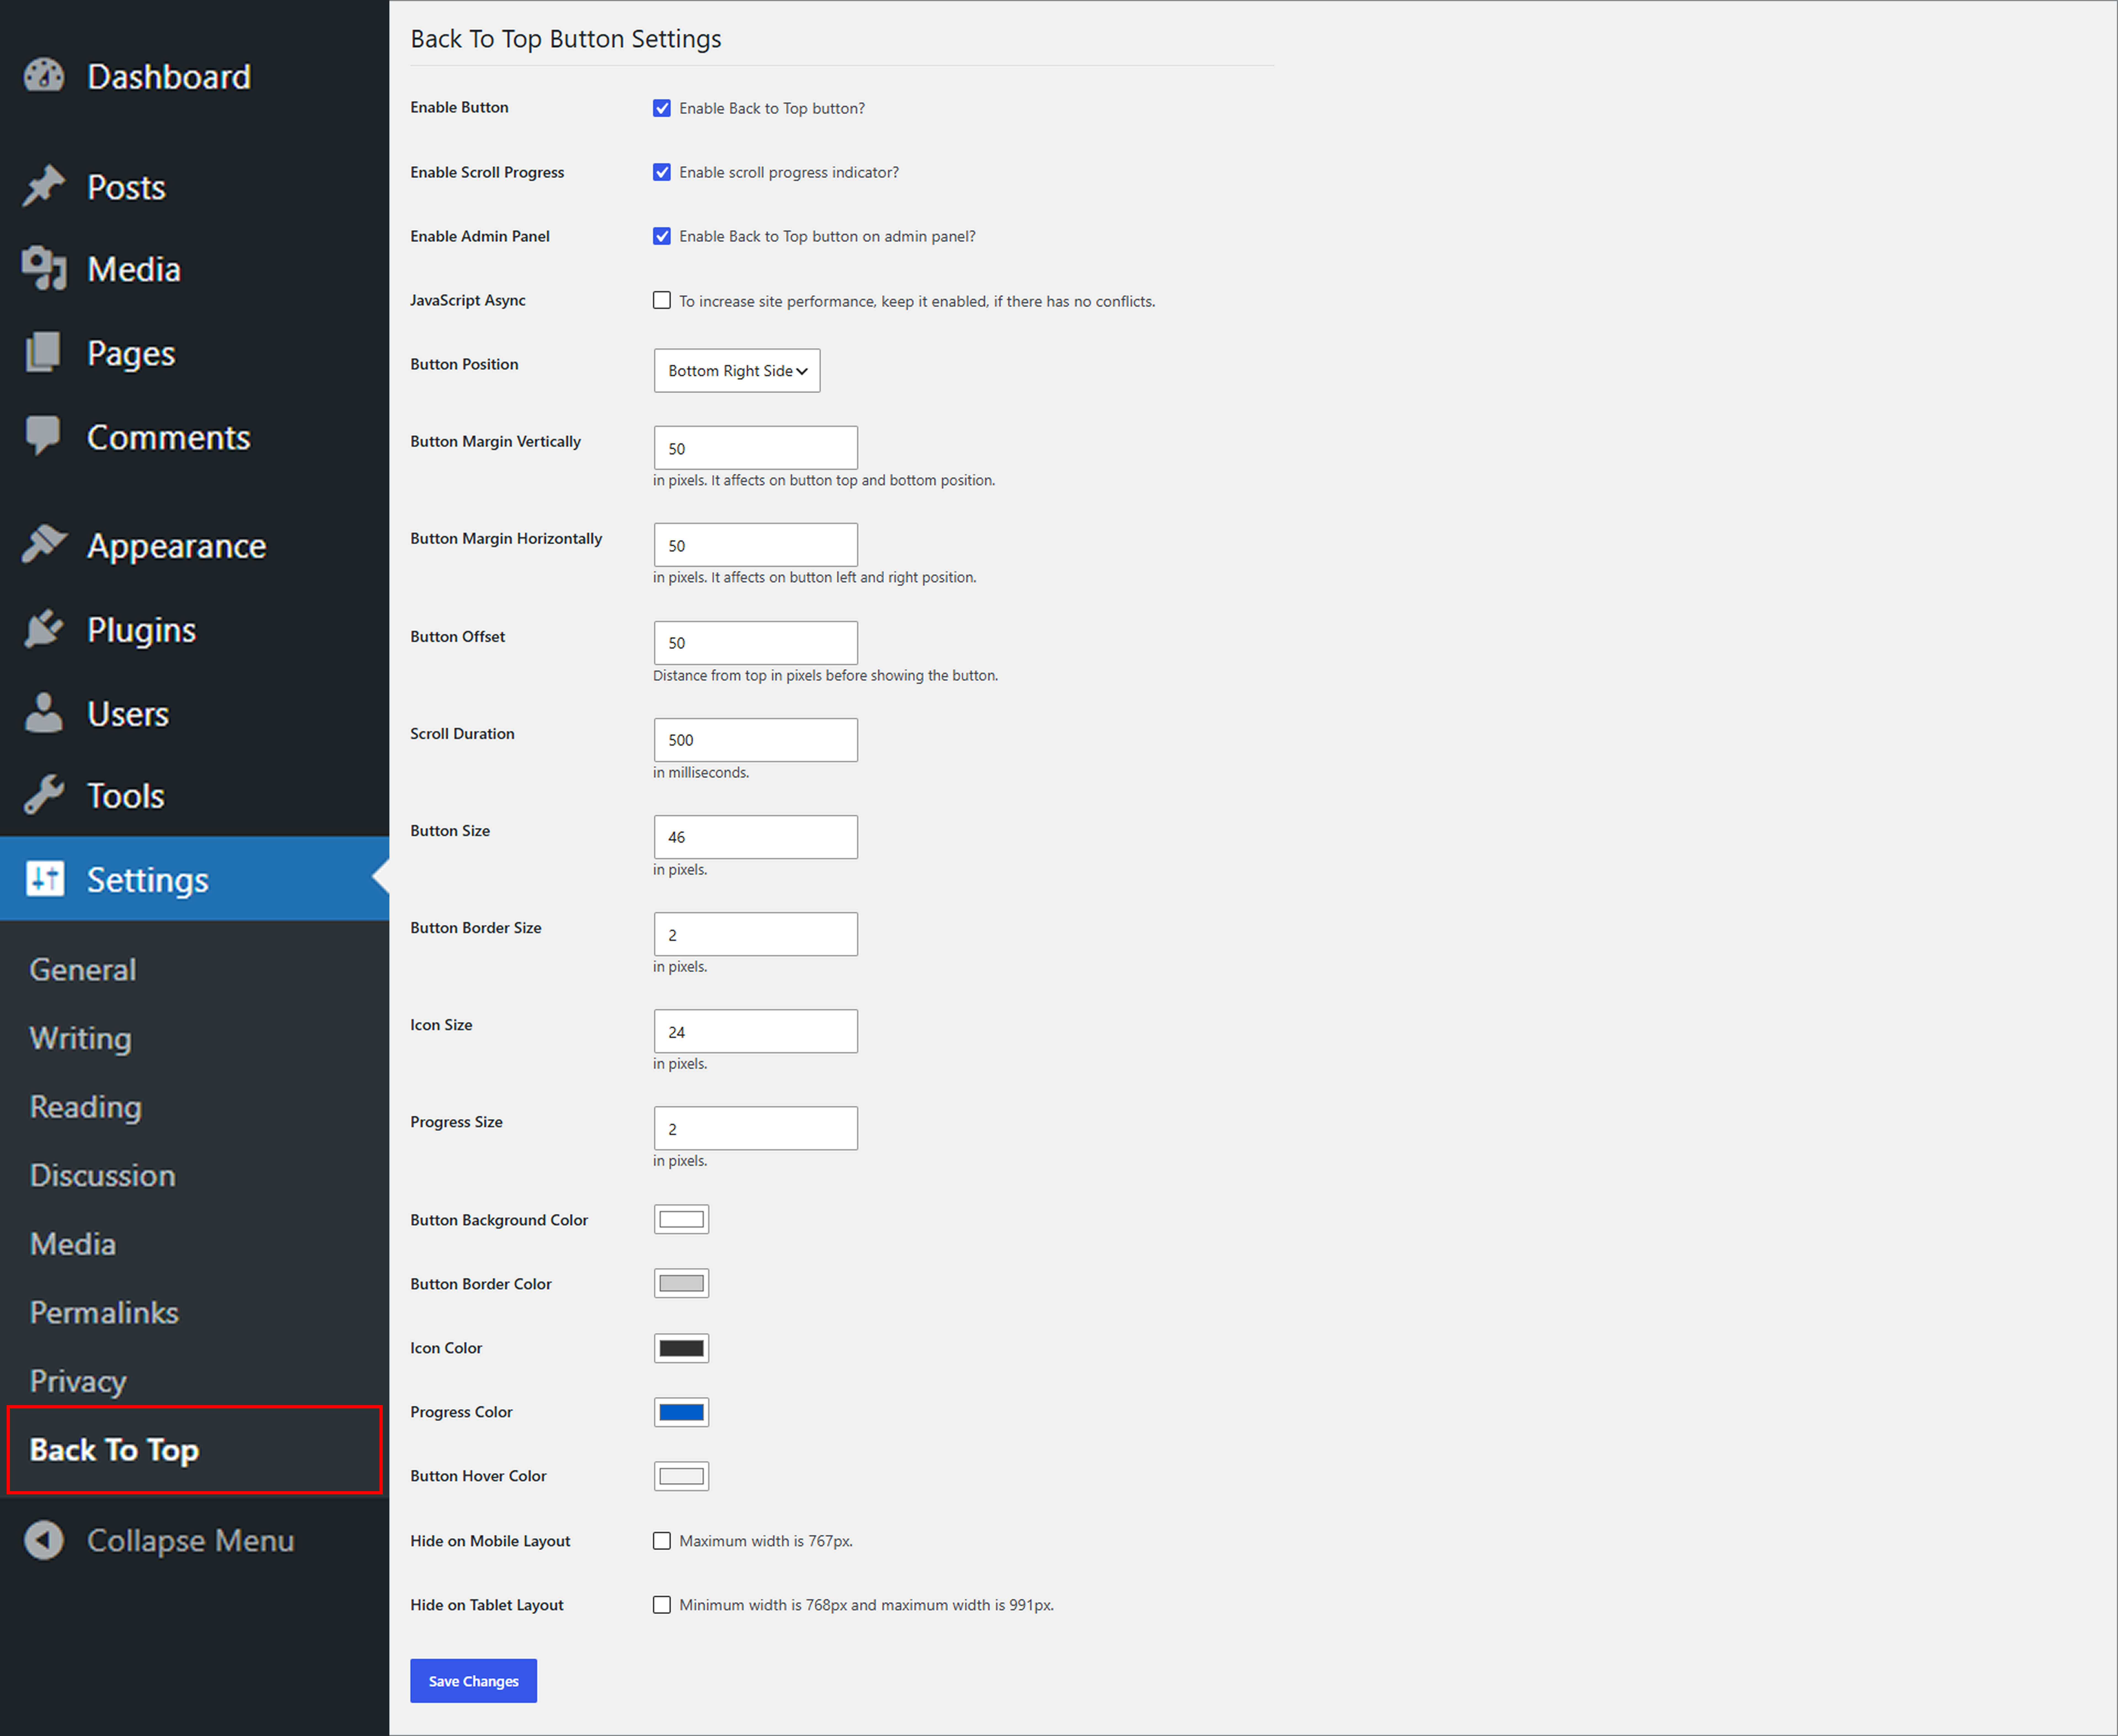Click the Appearance paintbrush icon
The width and height of the screenshot is (2118, 1736).
[44, 544]
